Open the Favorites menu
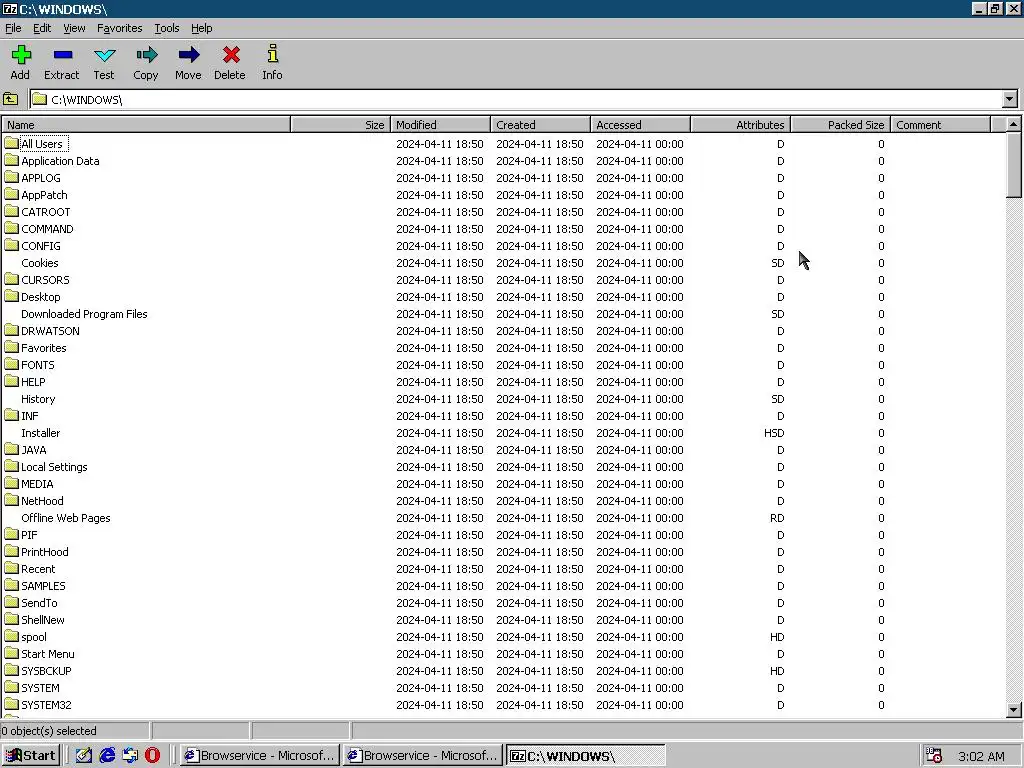This screenshot has height=768, width=1024. [x=120, y=28]
